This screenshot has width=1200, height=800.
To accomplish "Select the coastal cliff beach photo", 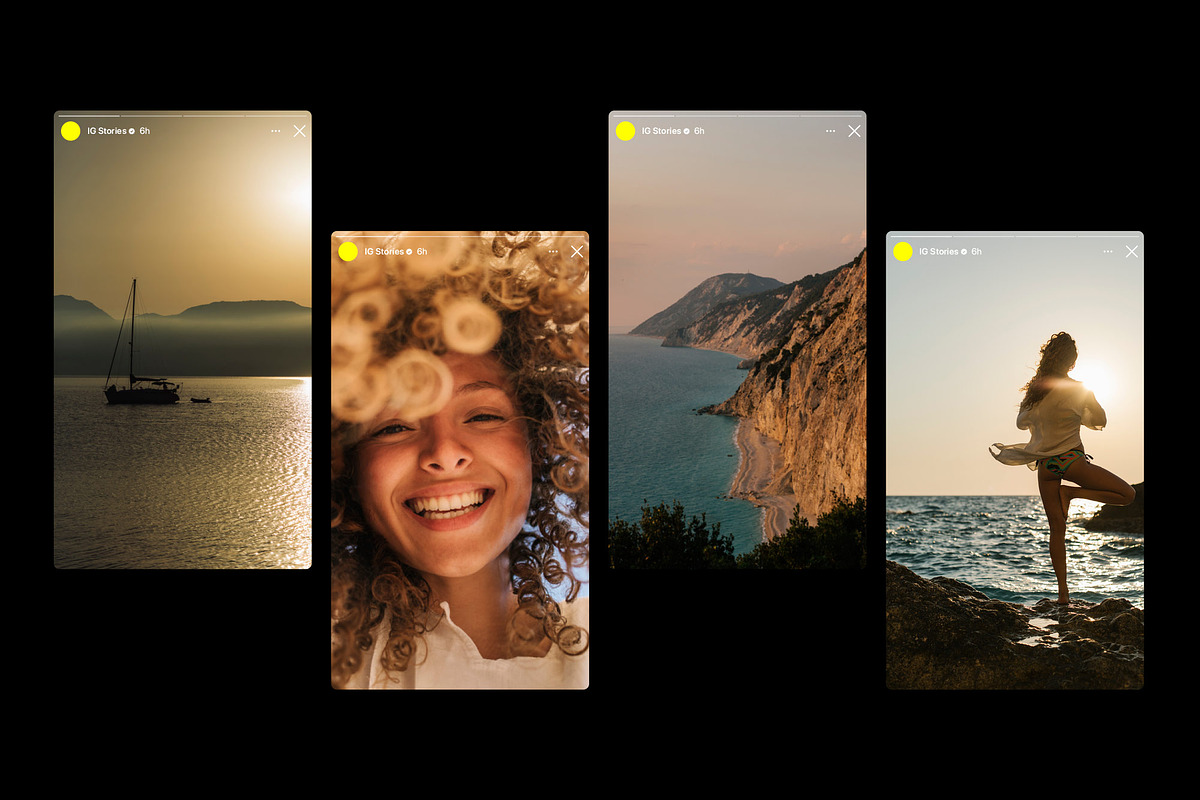I will pyautogui.click(x=738, y=340).
